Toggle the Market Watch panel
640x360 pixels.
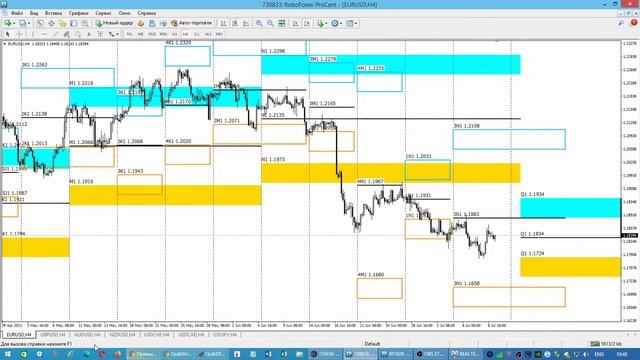coord(40,23)
